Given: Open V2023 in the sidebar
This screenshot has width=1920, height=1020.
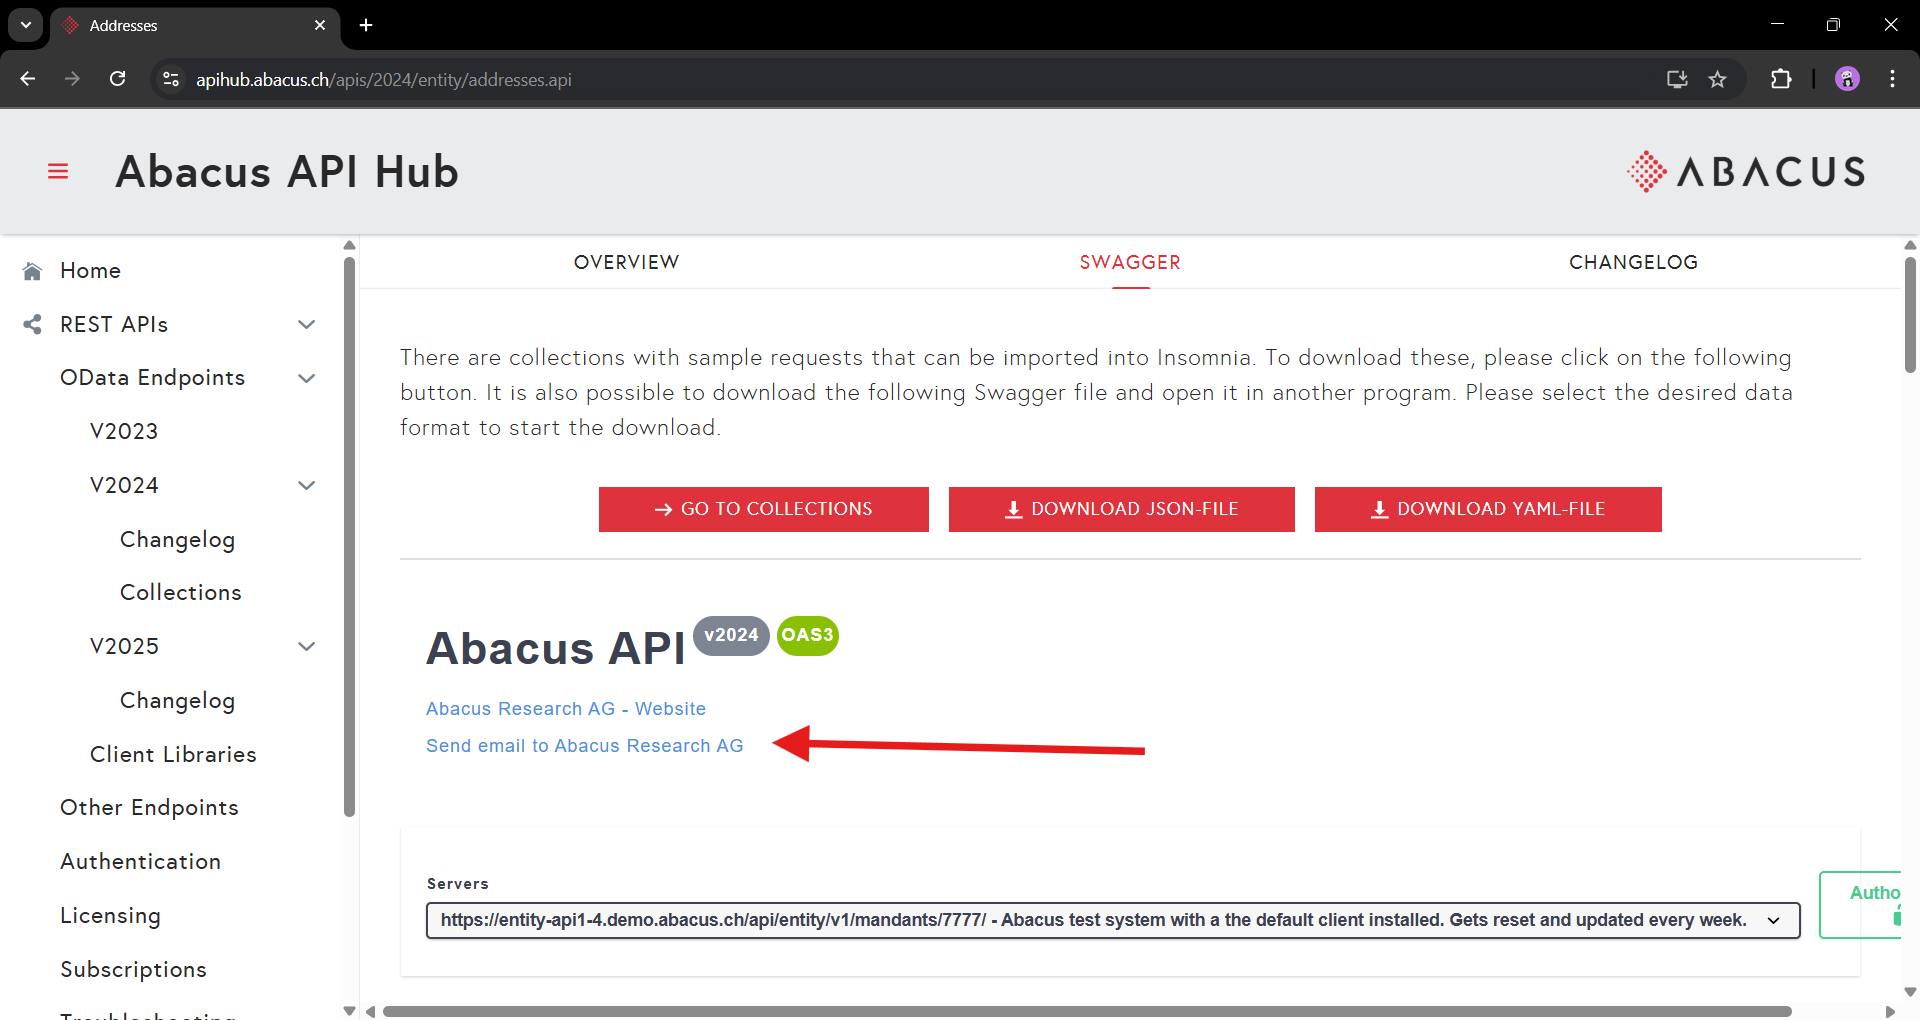Looking at the screenshot, I should click(x=124, y=432).
